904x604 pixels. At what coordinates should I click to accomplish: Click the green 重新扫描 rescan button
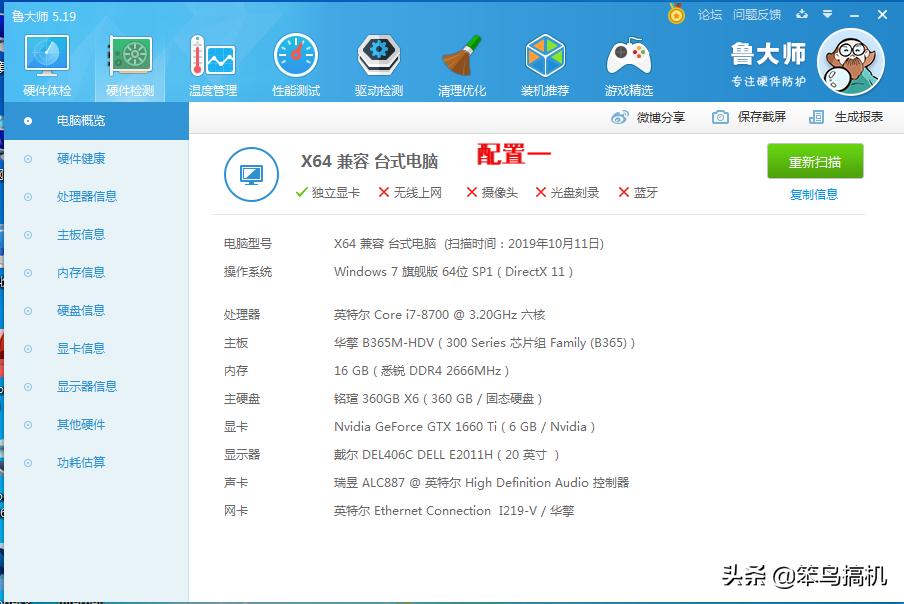tap(817, 161)
